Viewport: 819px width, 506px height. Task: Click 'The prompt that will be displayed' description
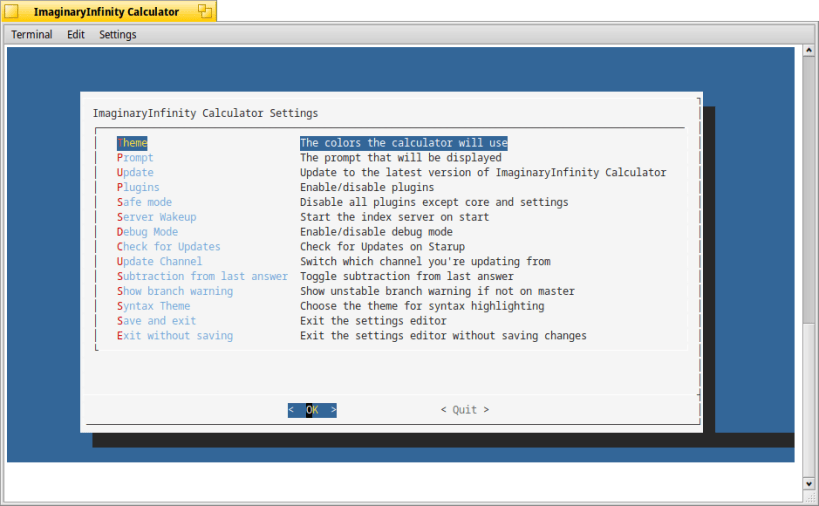401,158
